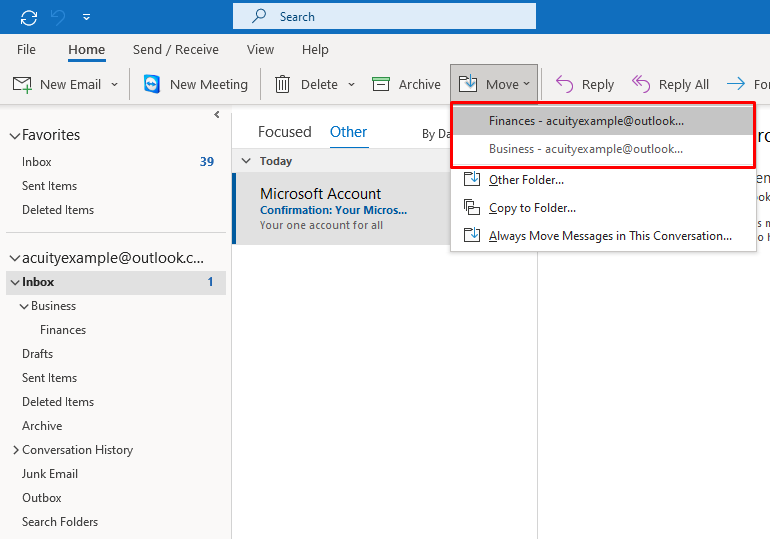
Task: Collapse the folder pane arrow
Action: tap(217, 115)
